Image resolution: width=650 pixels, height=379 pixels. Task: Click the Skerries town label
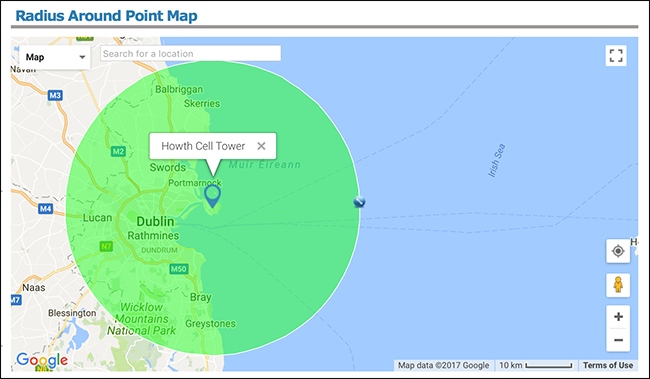point(202,103)
